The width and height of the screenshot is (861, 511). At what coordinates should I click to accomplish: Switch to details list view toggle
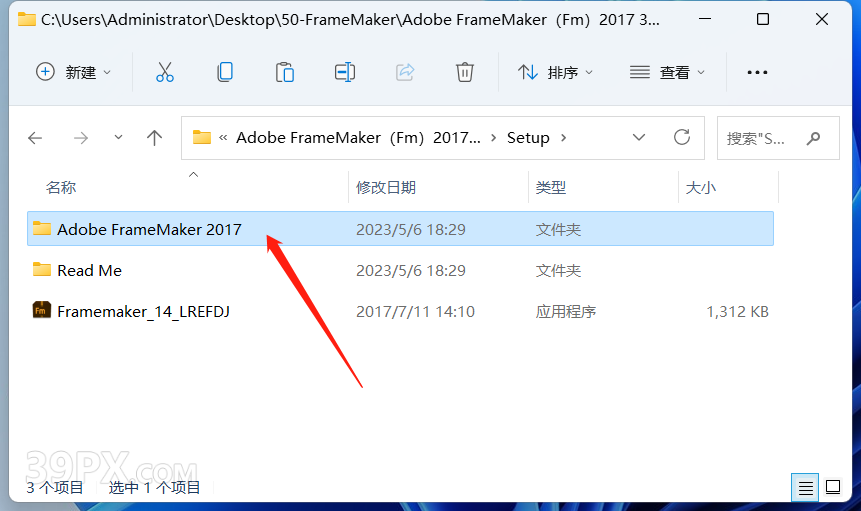click(805, 487)
